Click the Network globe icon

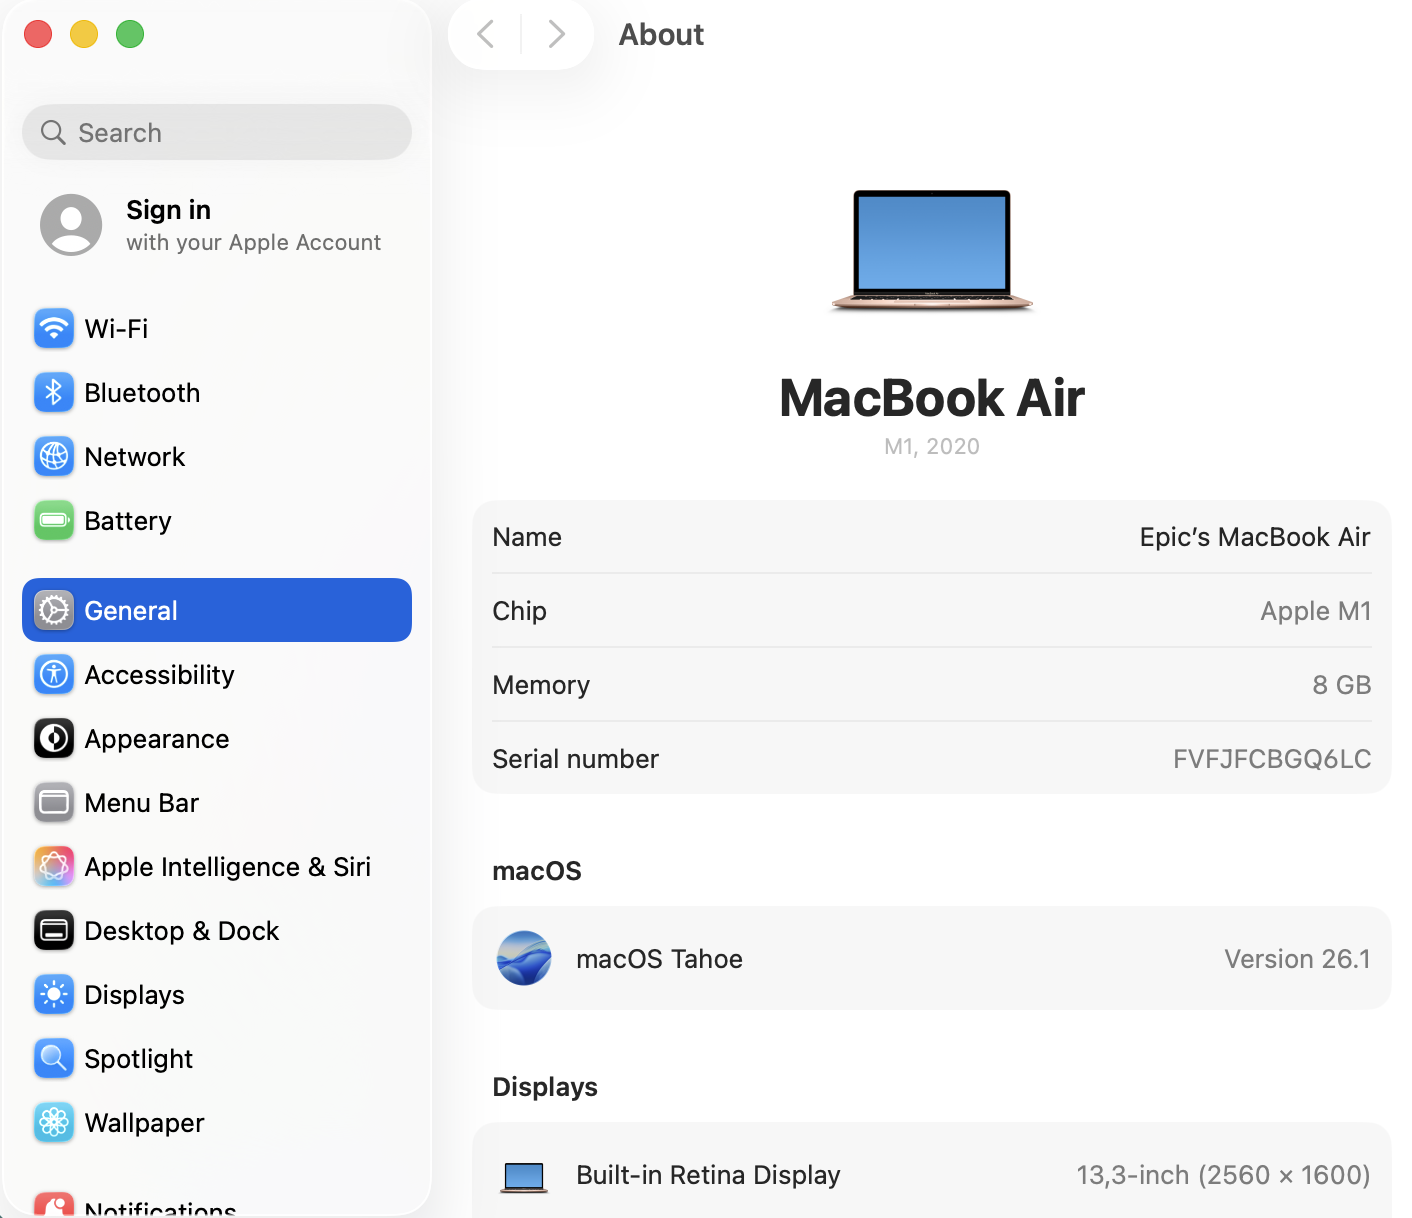pos(54,456)
